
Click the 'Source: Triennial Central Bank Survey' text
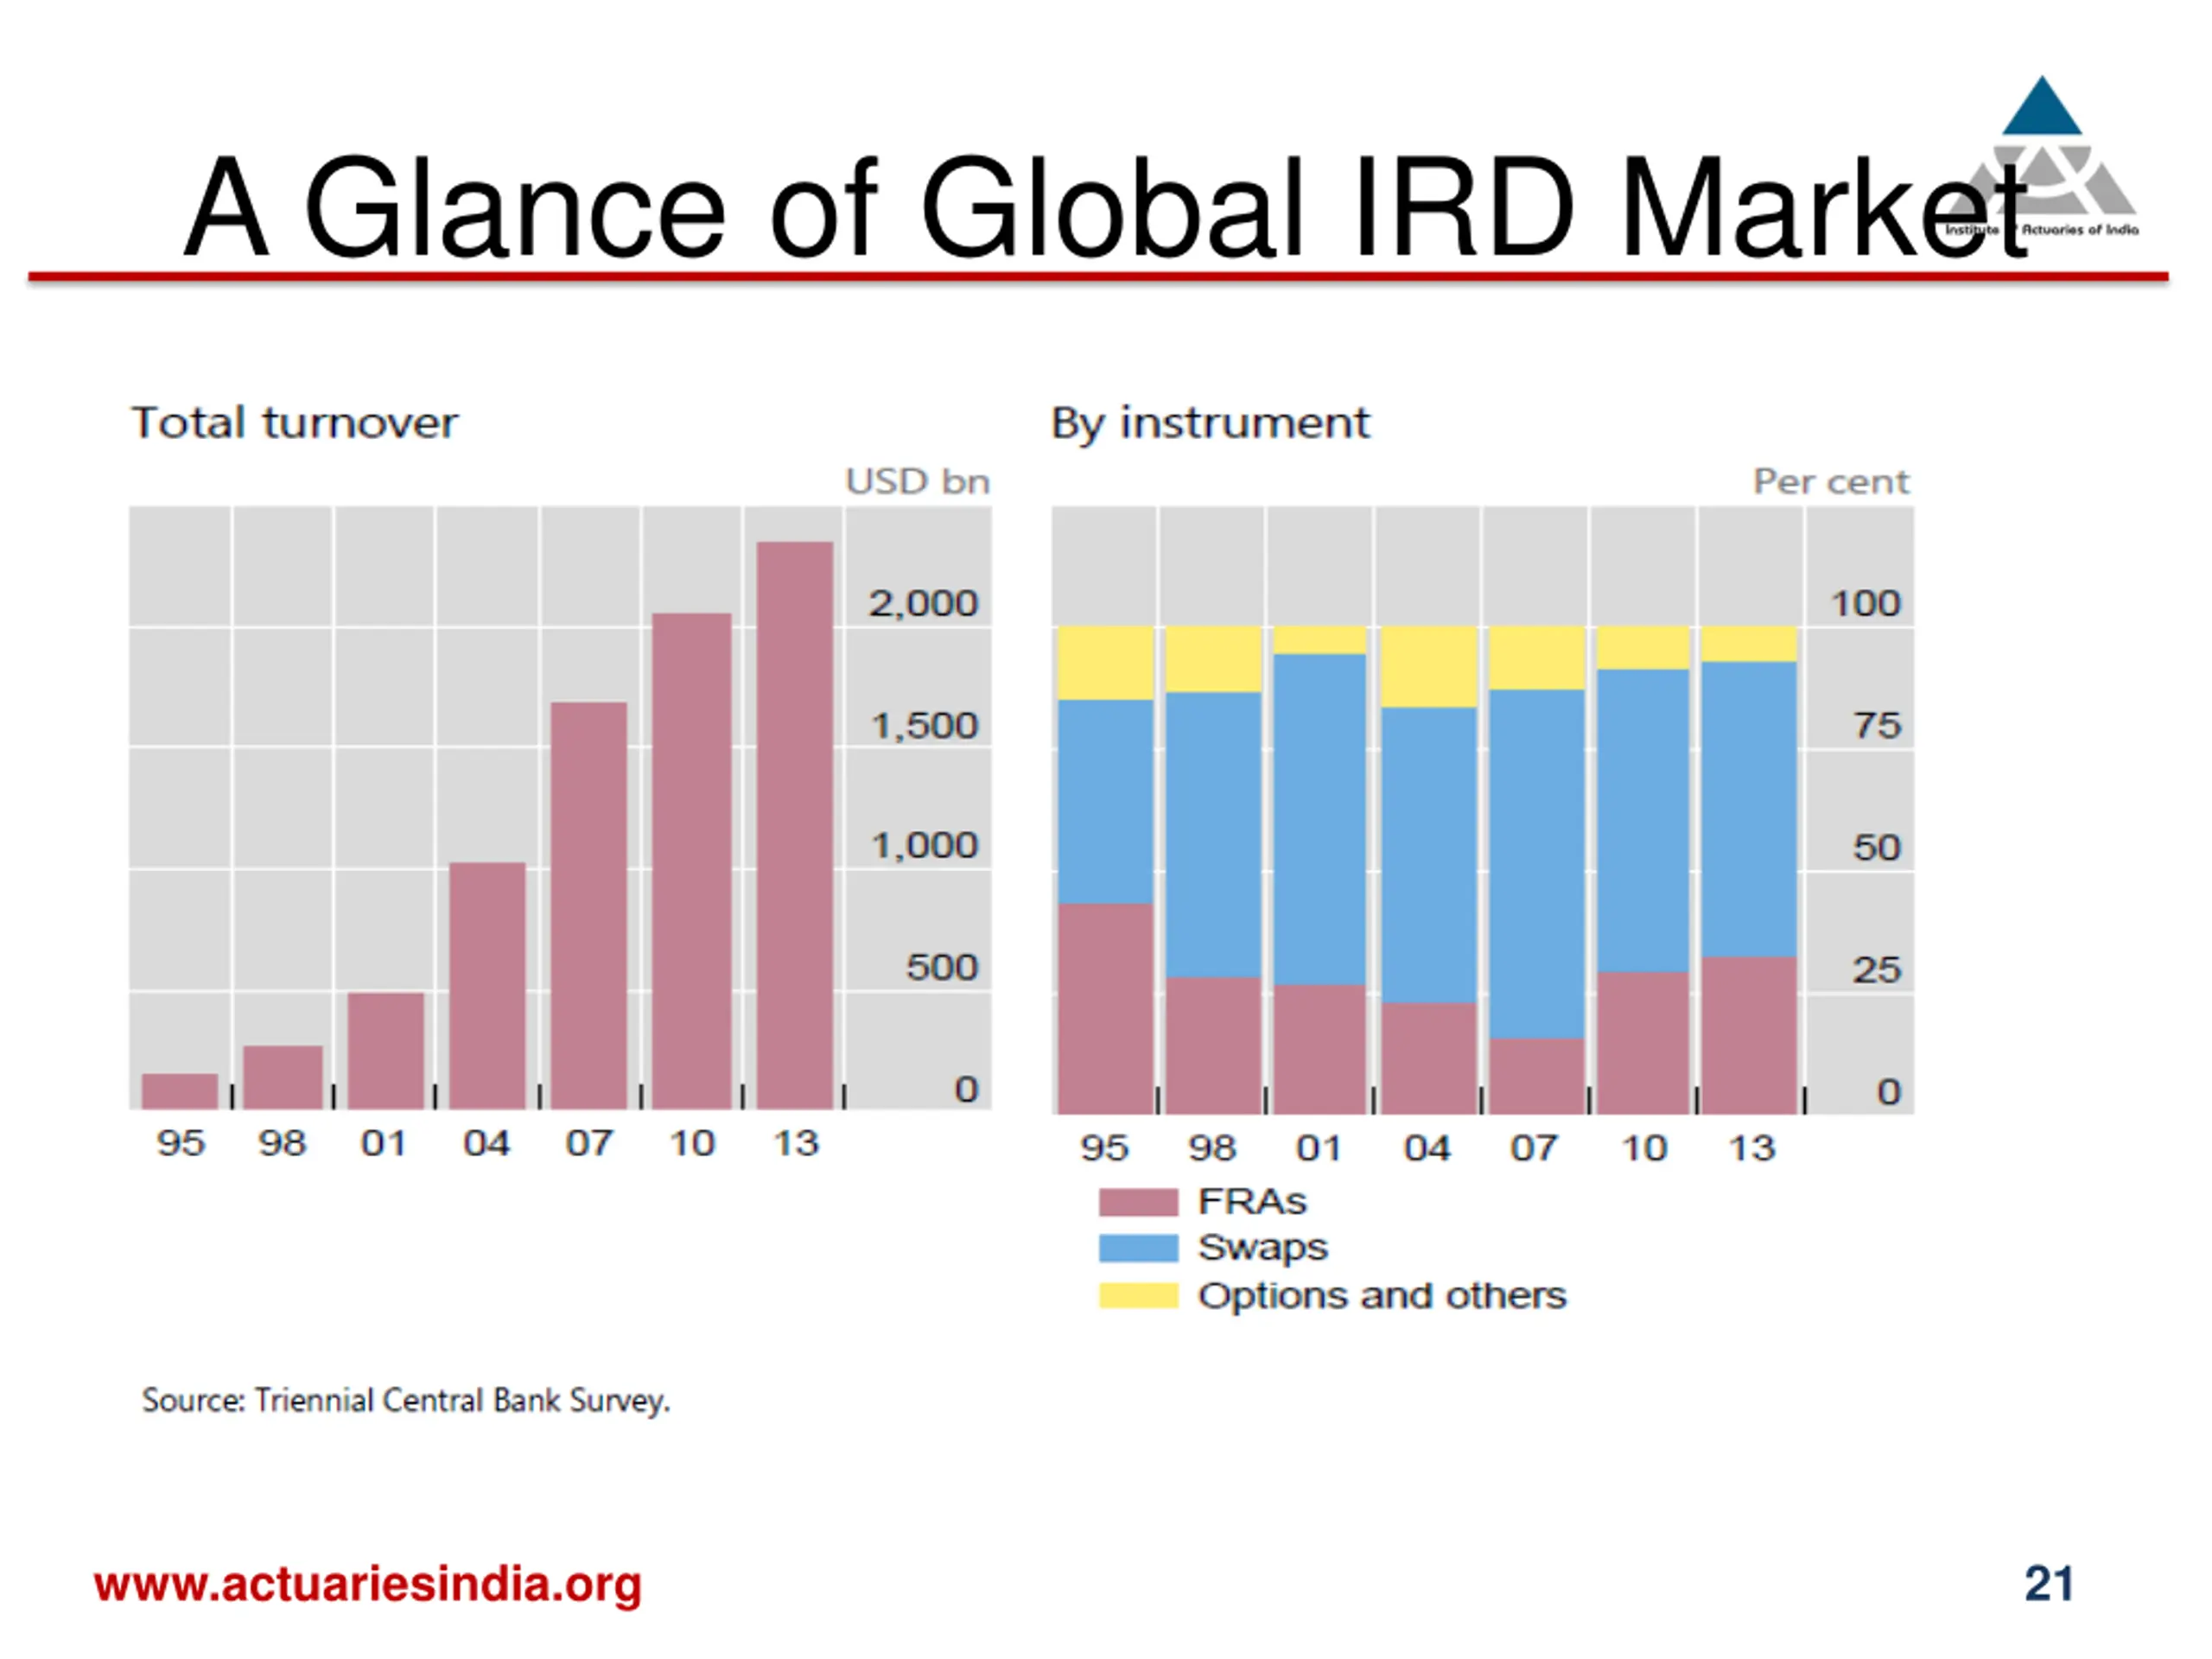point(406,1400)
